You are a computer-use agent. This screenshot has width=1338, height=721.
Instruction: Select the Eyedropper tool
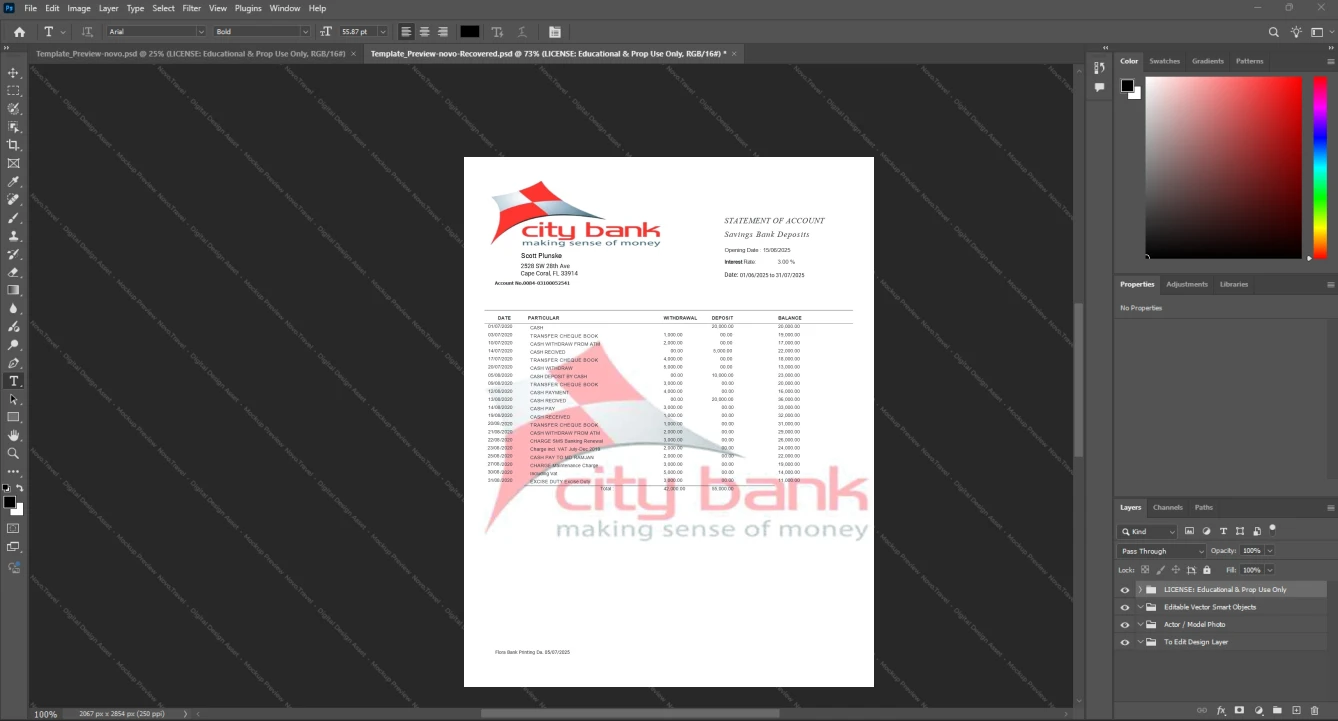pos(13,182)
